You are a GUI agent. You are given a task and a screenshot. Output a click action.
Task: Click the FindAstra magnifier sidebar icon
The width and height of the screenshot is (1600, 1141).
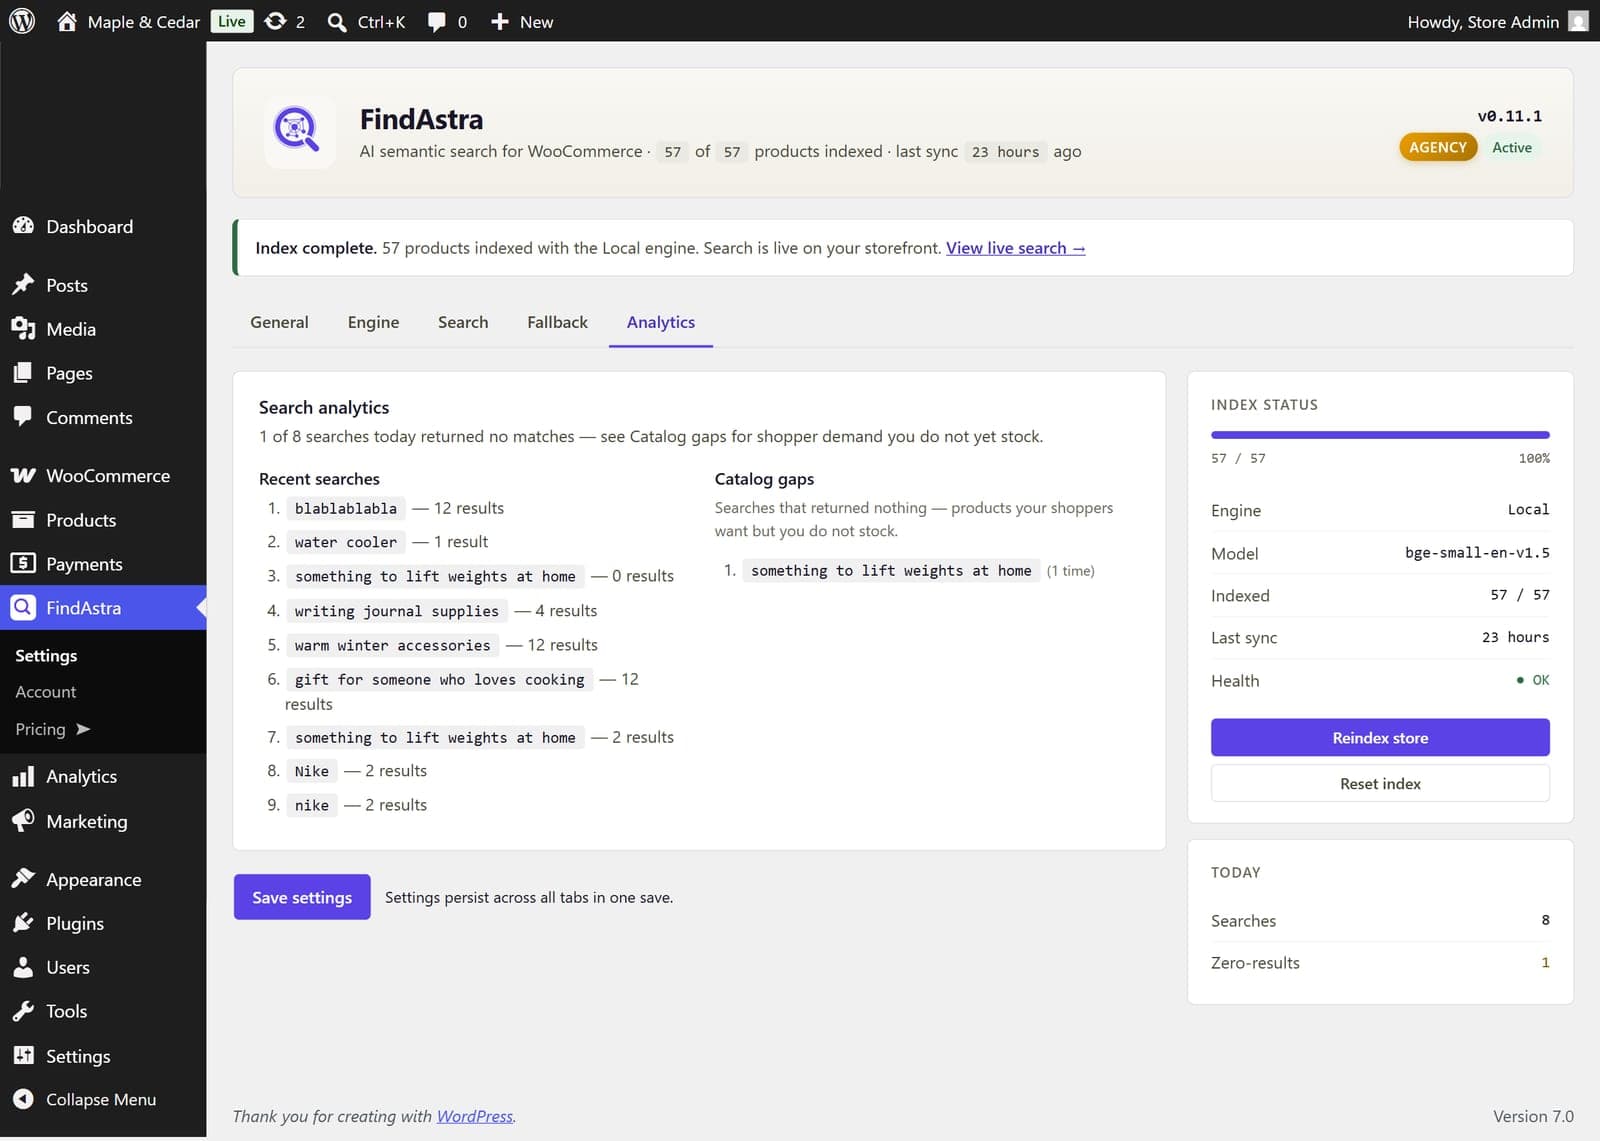click(x=23, y=607)
